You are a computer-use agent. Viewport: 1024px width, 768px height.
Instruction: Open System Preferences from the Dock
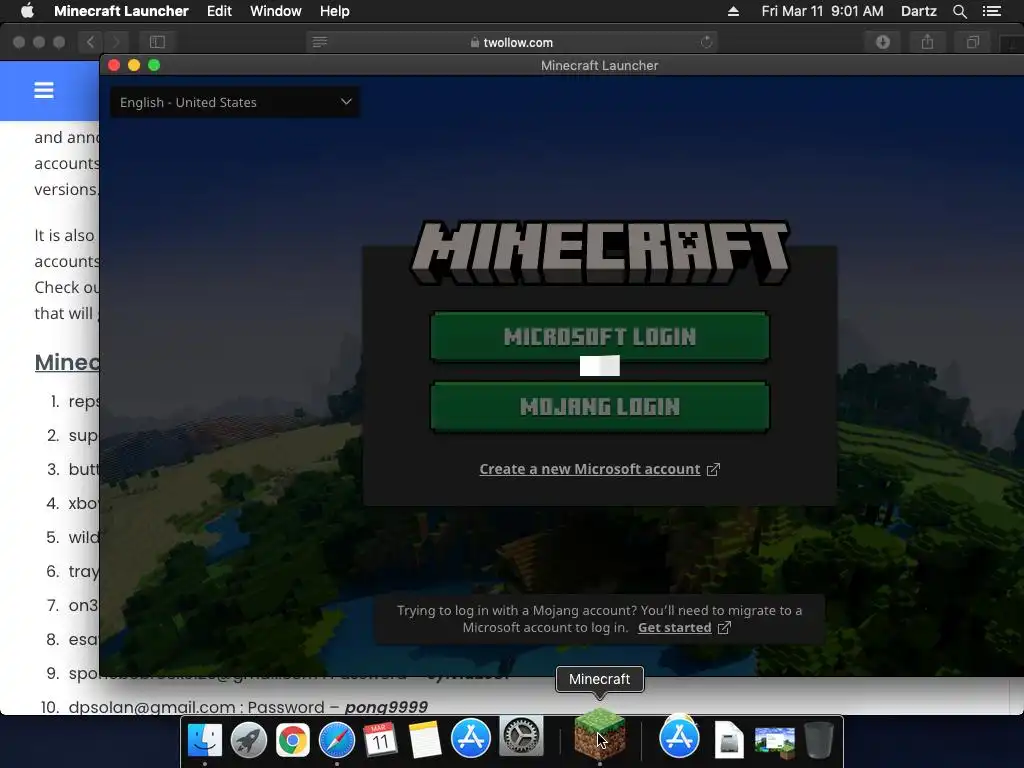[x=520, y=736]
